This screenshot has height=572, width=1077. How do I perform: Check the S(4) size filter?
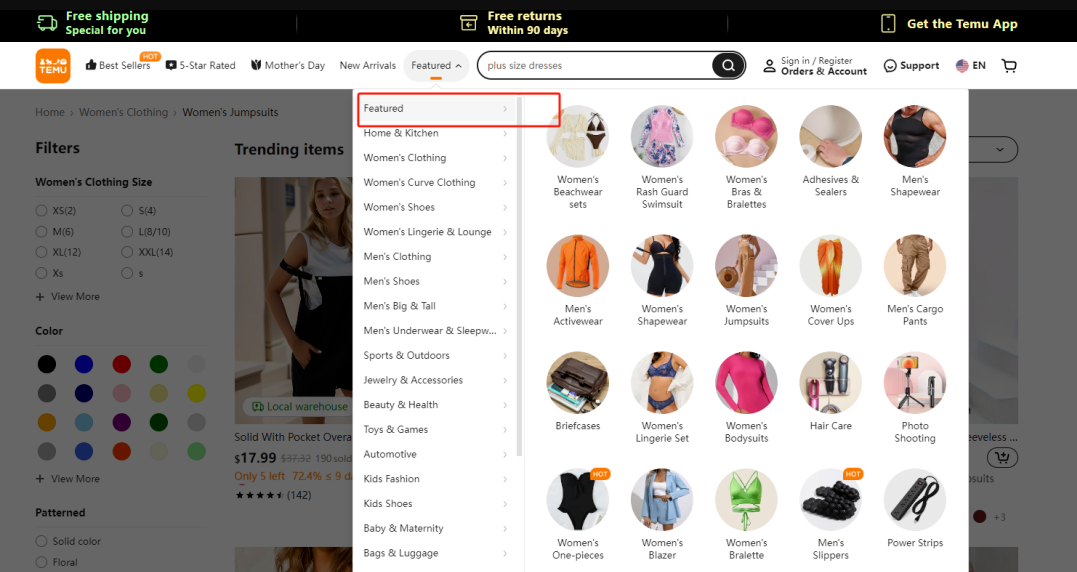pos(127,211)
